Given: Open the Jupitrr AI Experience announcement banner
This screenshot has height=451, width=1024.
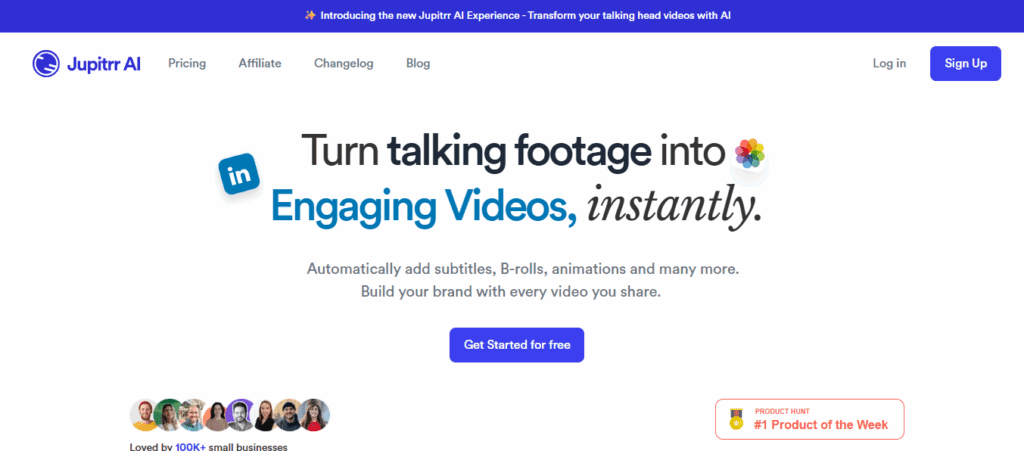Looking at the screenshot, I should pyautogui.click(x=512, y=15).
